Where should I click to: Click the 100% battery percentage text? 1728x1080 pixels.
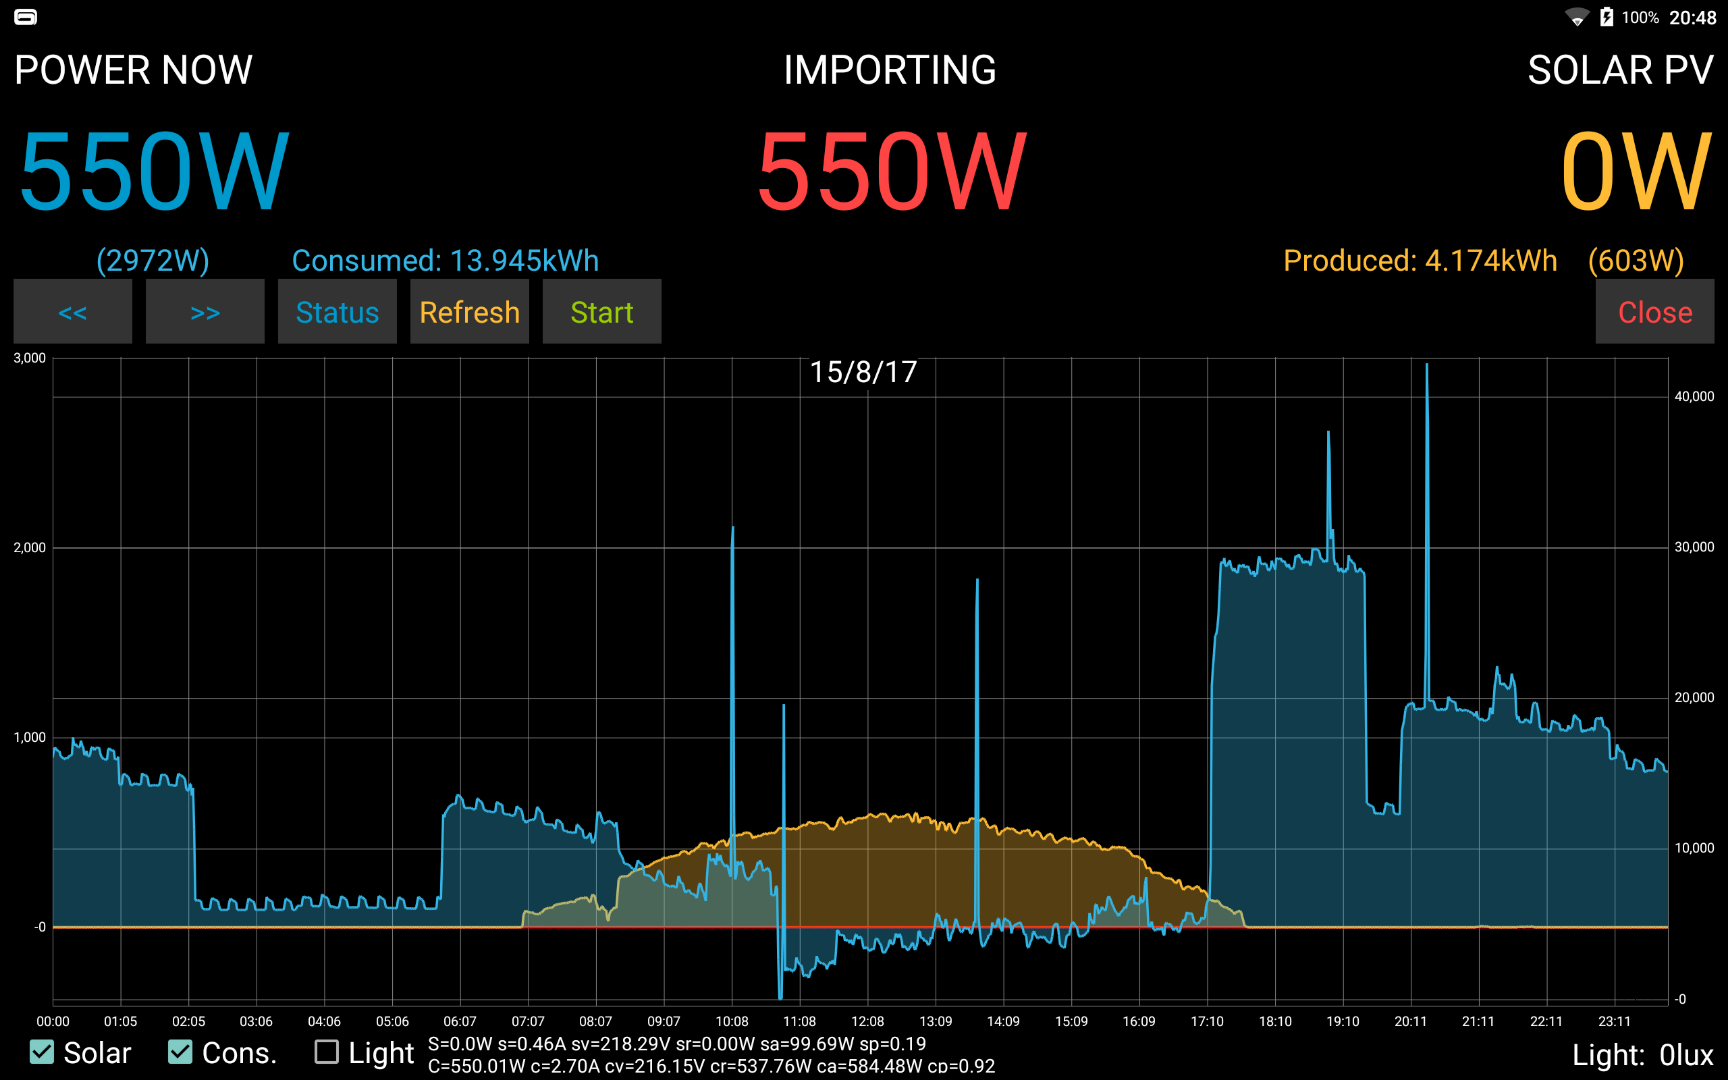1640,17
